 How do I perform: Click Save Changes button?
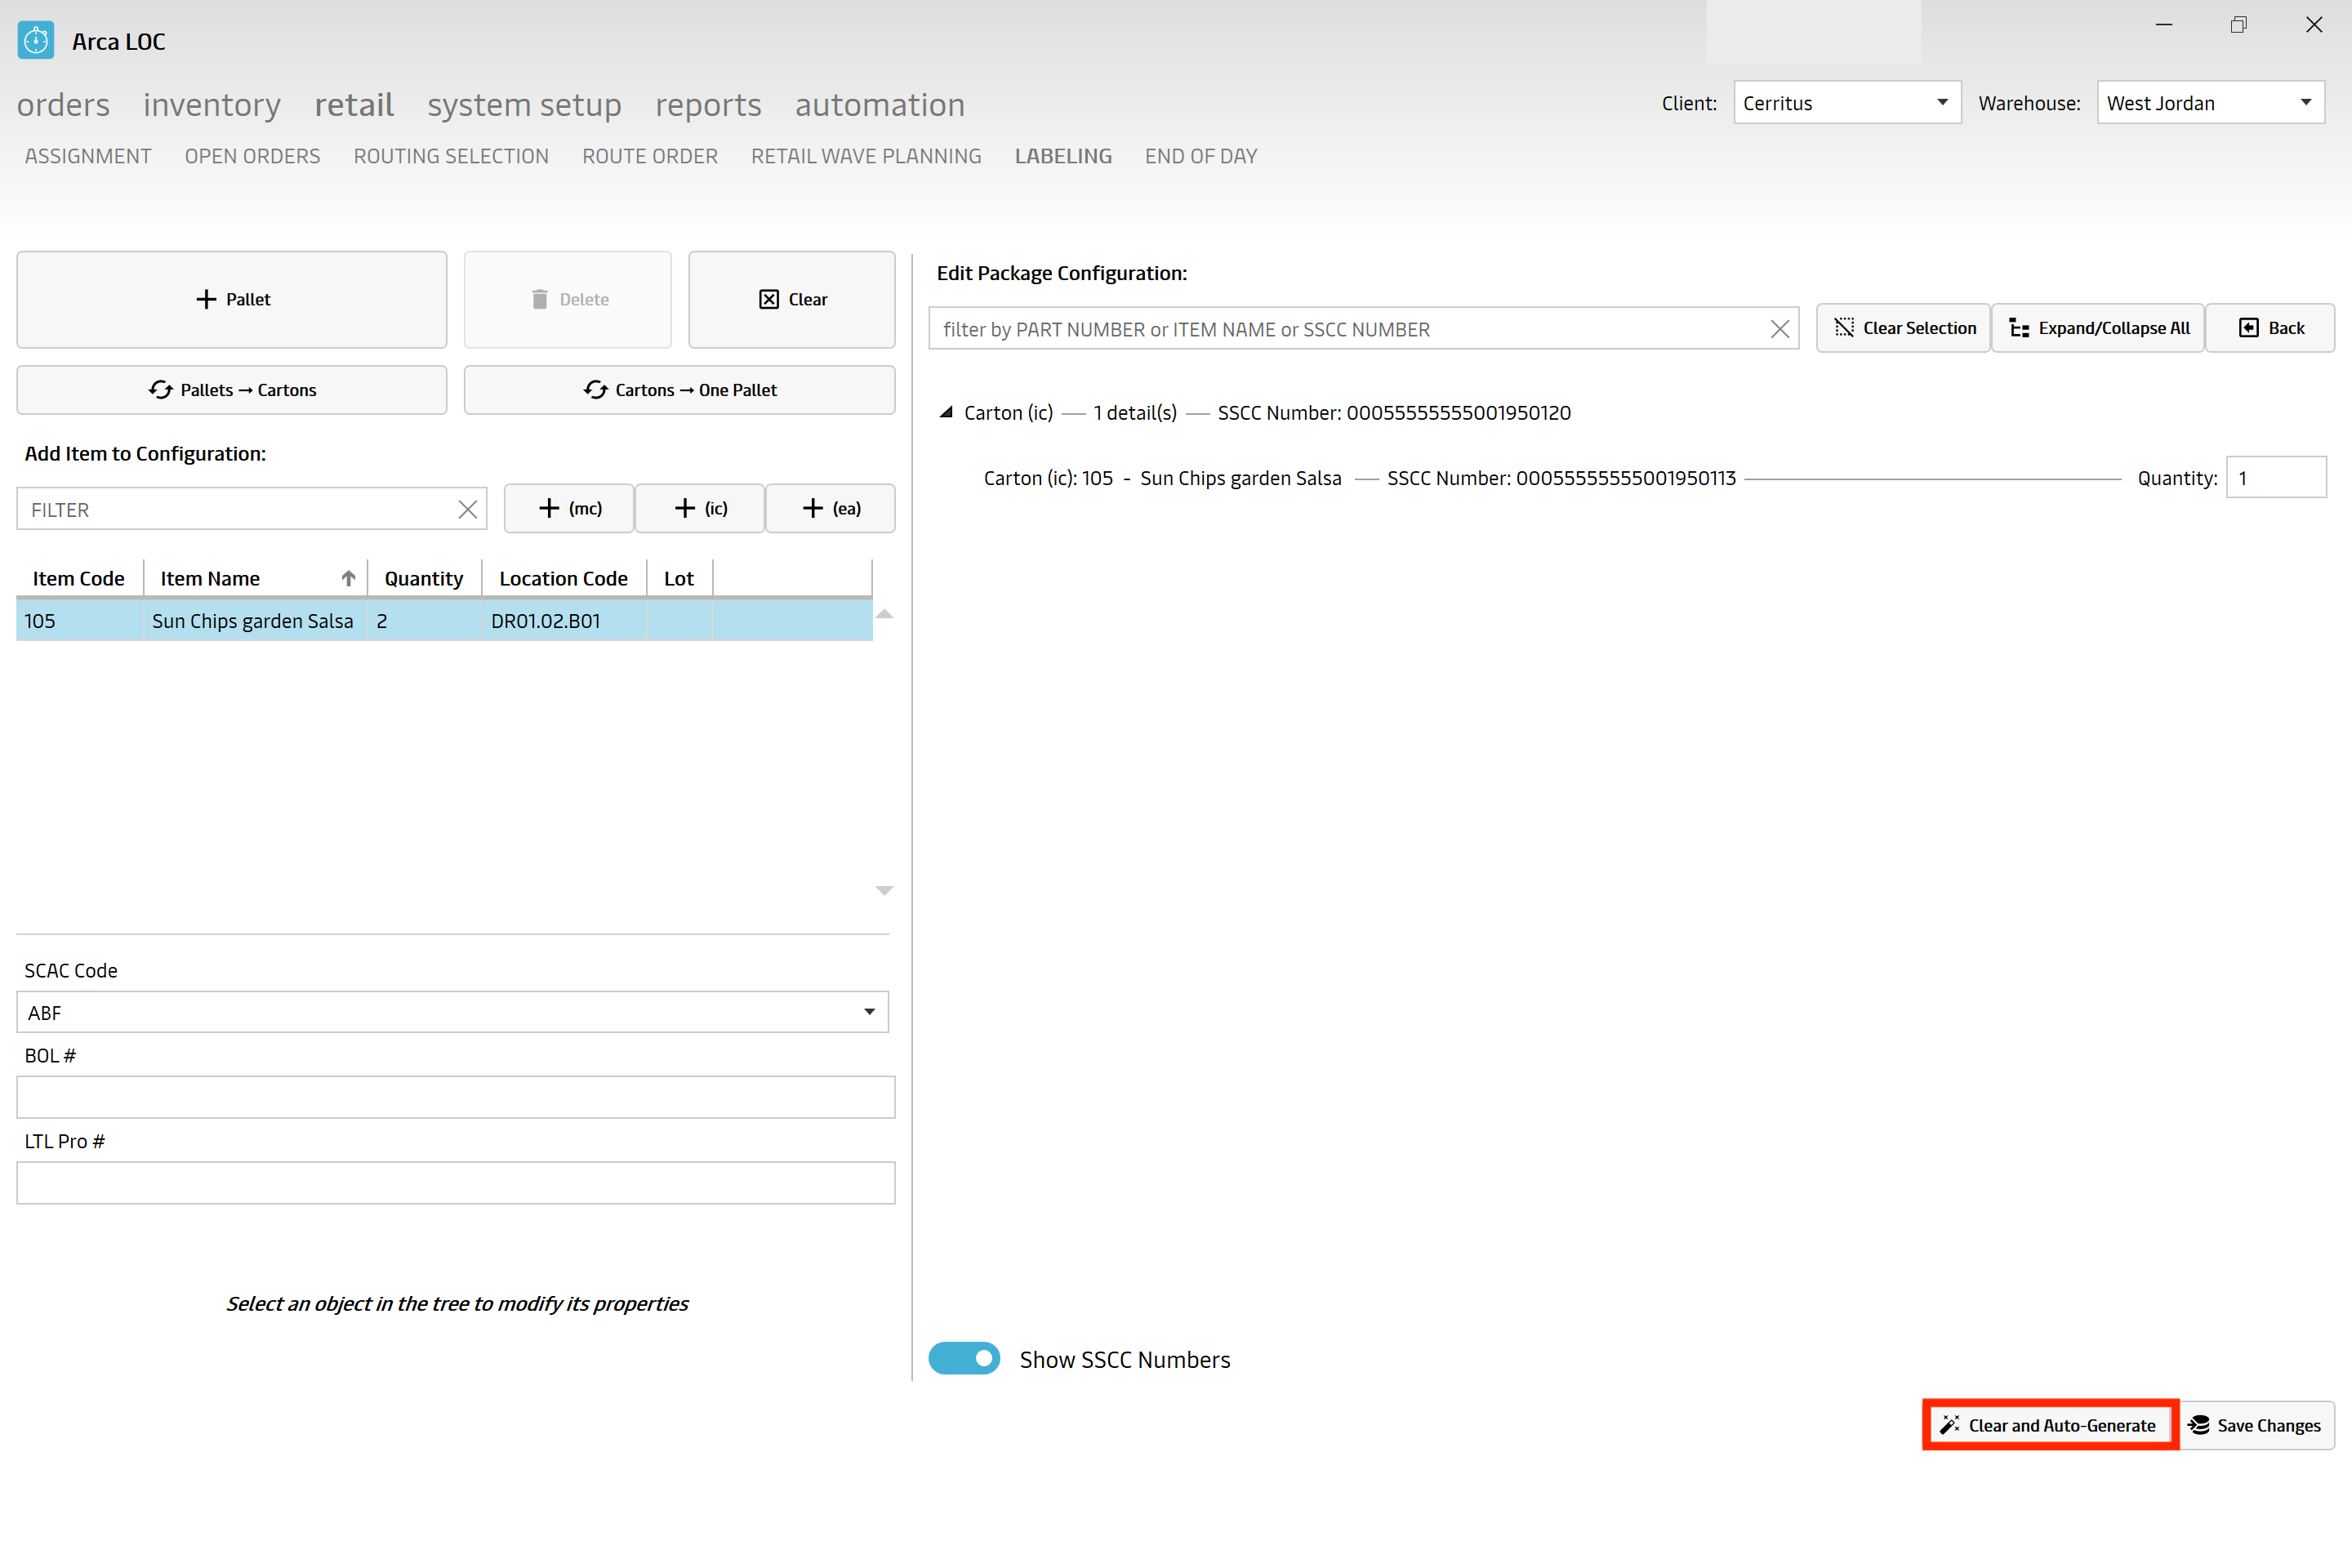tap(2256, 1425)
